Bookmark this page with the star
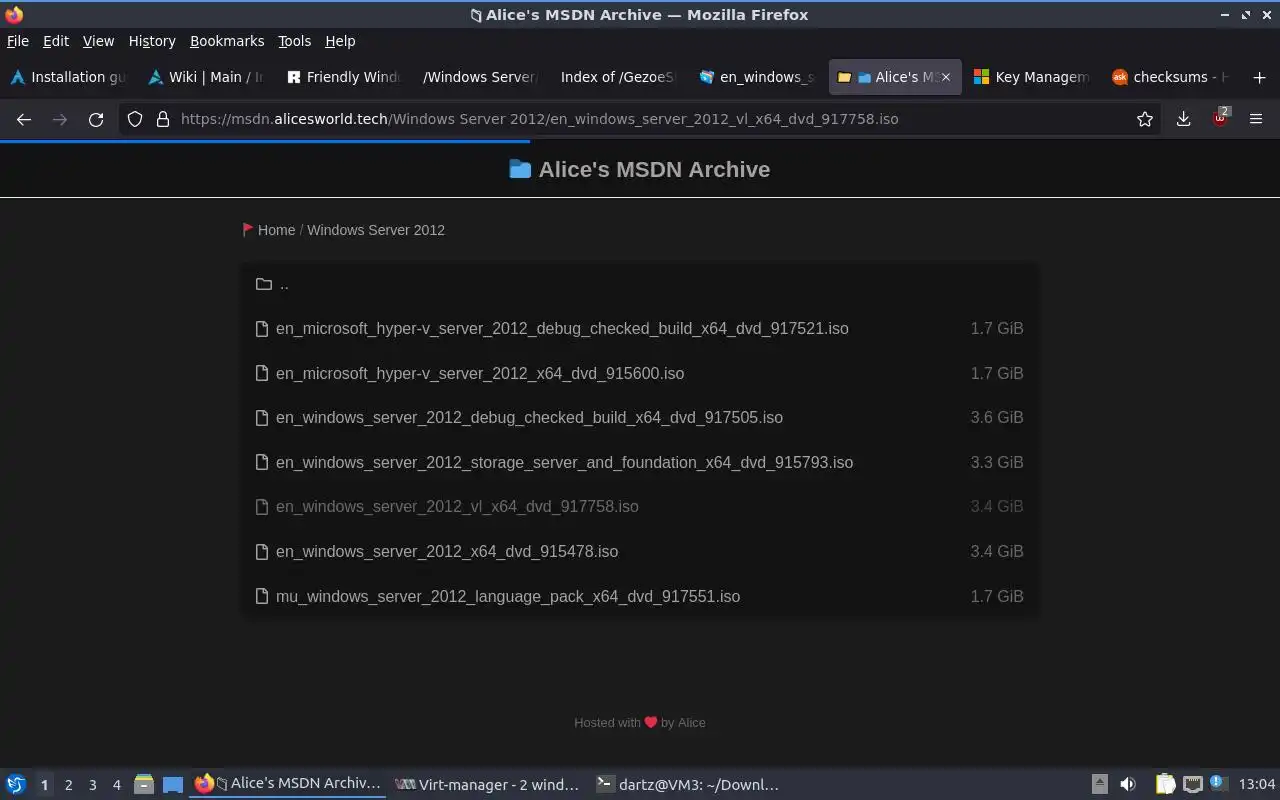The width and height of the screenshot is (1280, 800). click(x=1145, y=119)
